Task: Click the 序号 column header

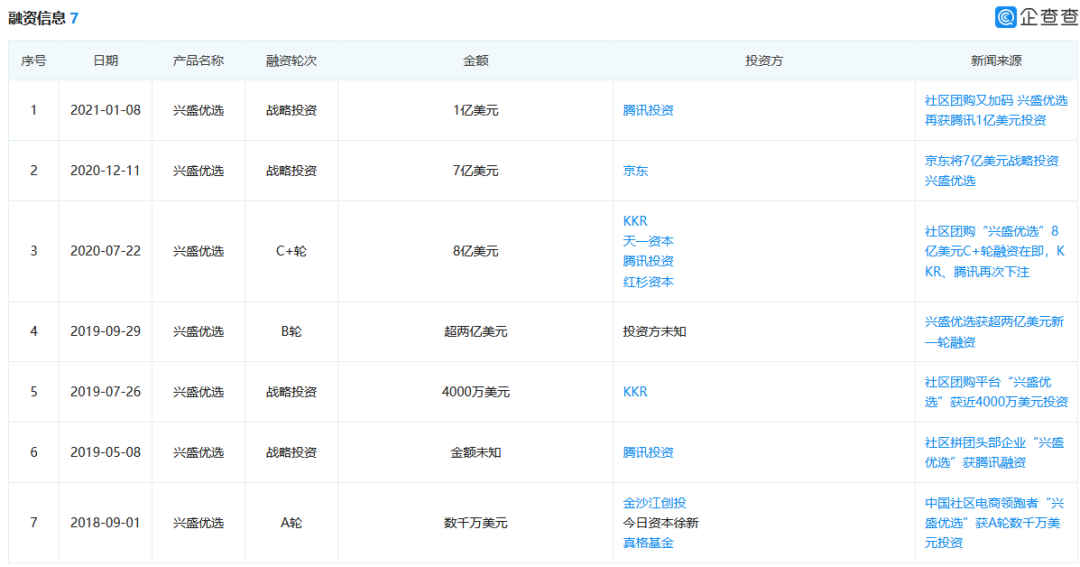Action: [34, 61]
